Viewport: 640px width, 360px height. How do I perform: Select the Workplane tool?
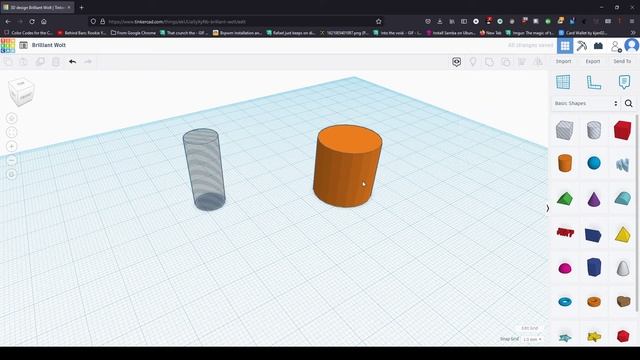[x=563, y=82]
